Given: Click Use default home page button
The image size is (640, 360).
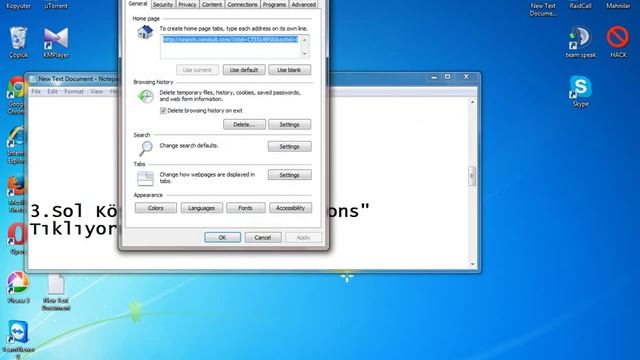Looking at the screenshot, I should pyautogui.click(x=244, y=70).
